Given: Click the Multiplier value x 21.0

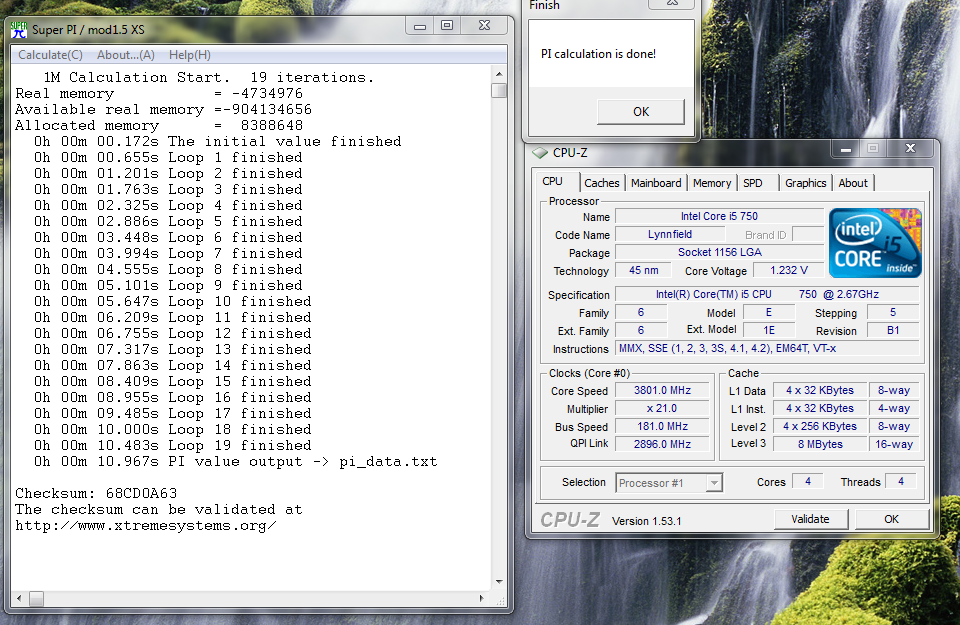Looking at the screenshot, I should pyautogui.click(x=662, y=408).
